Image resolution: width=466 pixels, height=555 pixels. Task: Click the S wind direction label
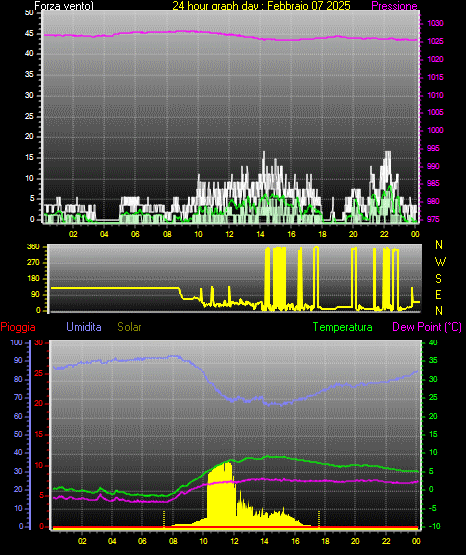[438, 279]
